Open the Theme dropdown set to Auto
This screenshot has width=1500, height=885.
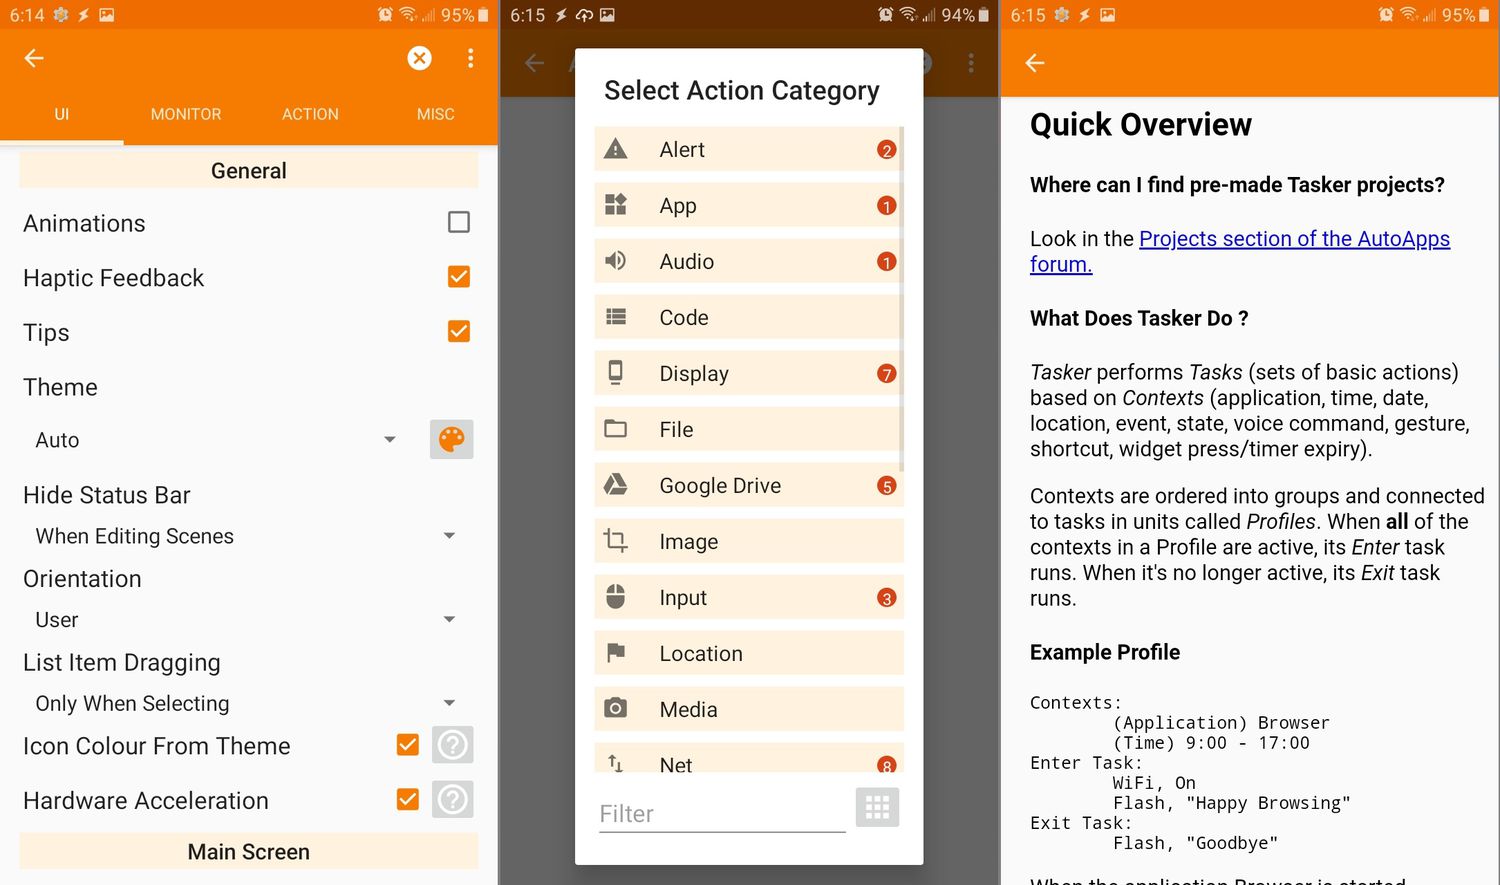click(x=216, y=440)
